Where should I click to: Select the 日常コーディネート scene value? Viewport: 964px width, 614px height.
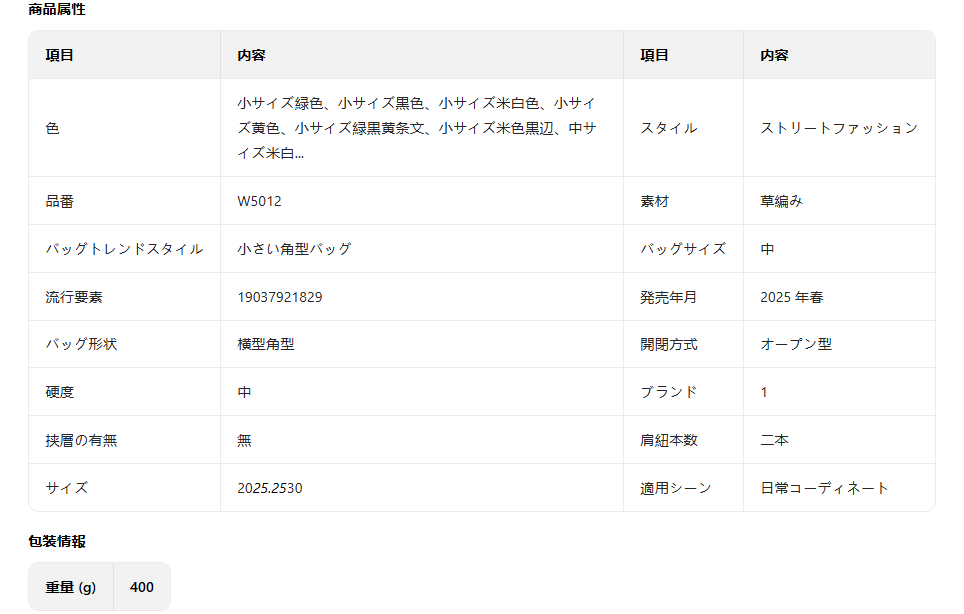point(824,488)
